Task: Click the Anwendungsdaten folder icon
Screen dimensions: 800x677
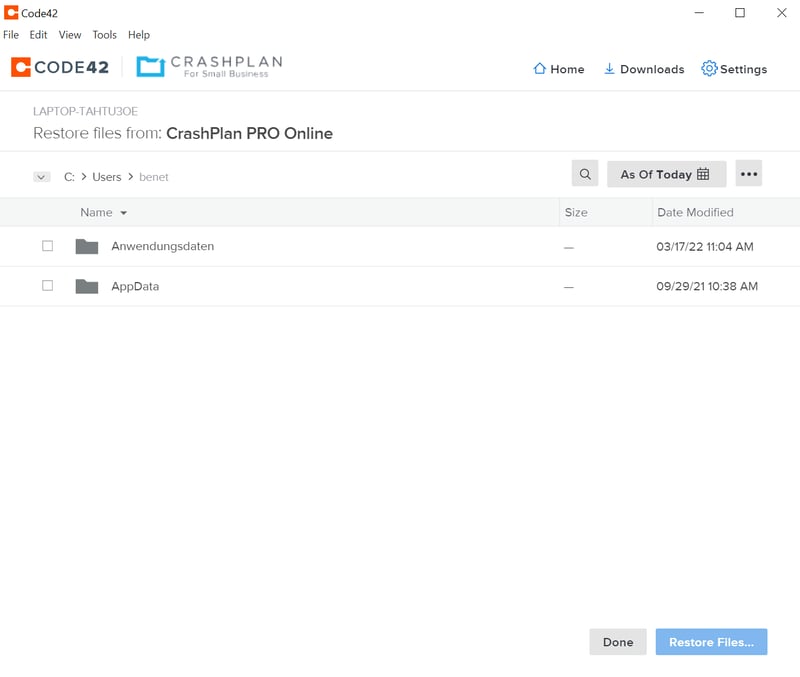Action: coord(87,246)
